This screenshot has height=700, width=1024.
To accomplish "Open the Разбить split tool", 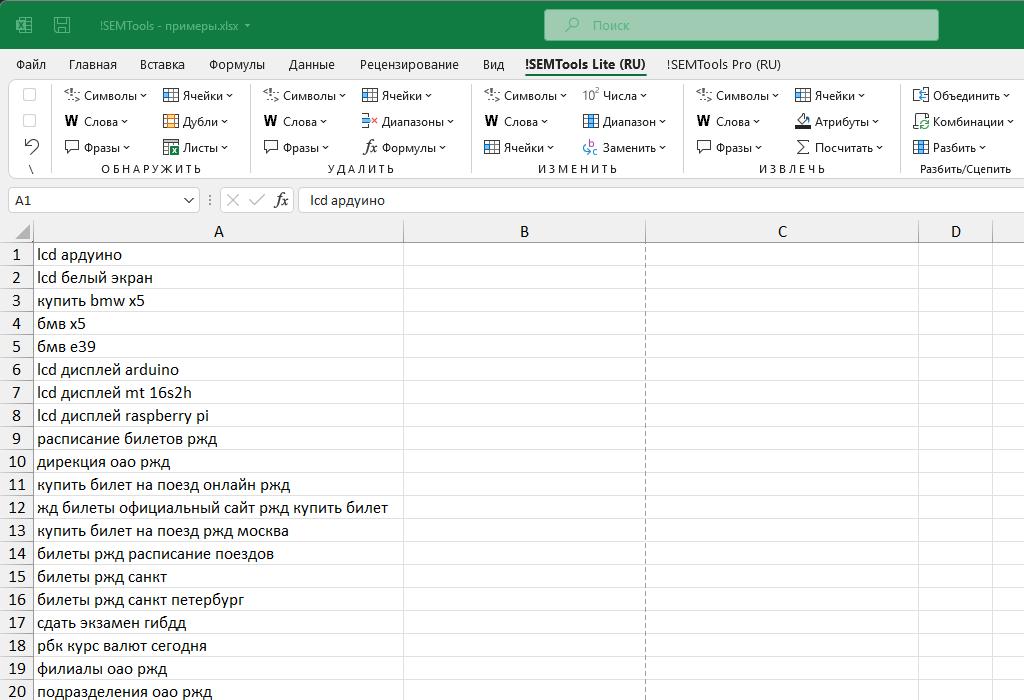I will 950,148.
